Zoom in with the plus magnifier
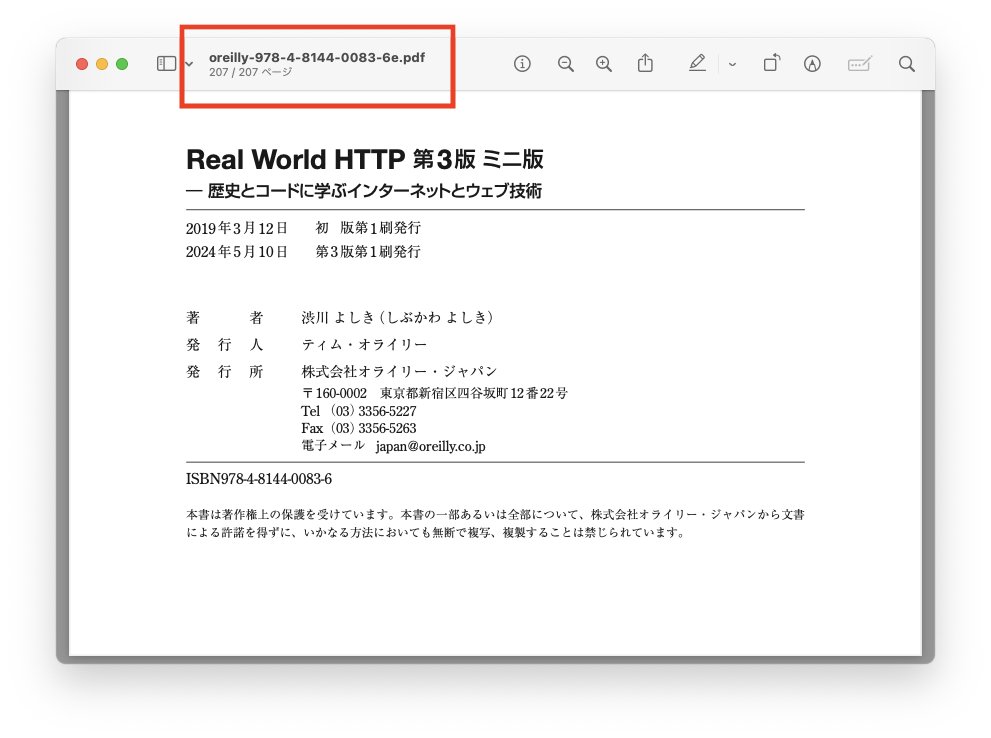This screenshot has height=738, width=991. [x=604, y=64]
